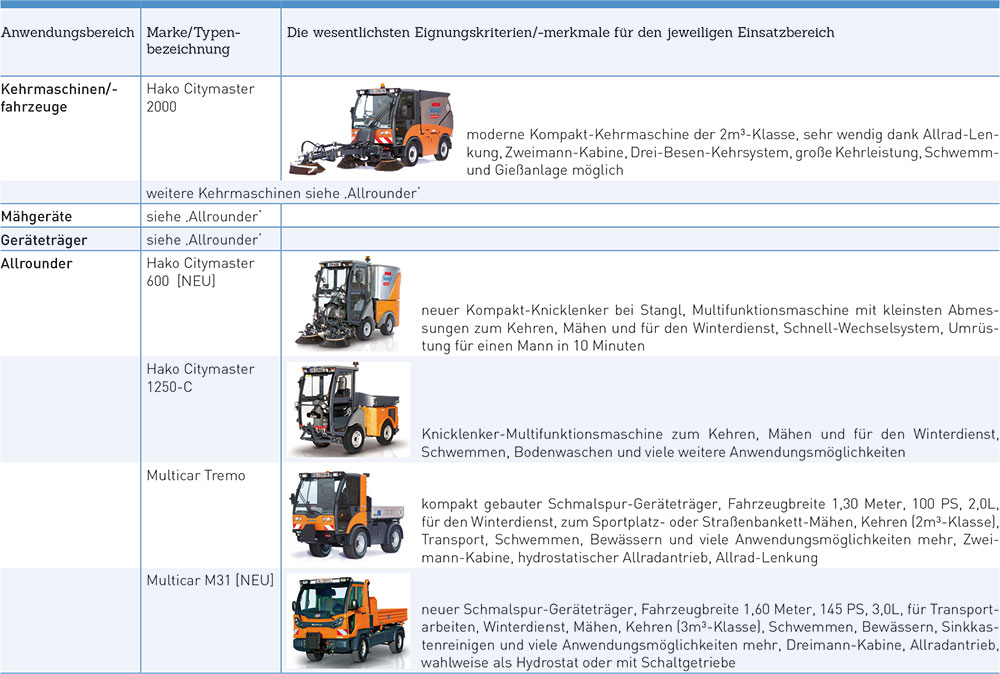This screenshot has width=1000, height=674.
Task: Select the 'Multicar M31 [NEU]' cell
Action: [210, 580]
